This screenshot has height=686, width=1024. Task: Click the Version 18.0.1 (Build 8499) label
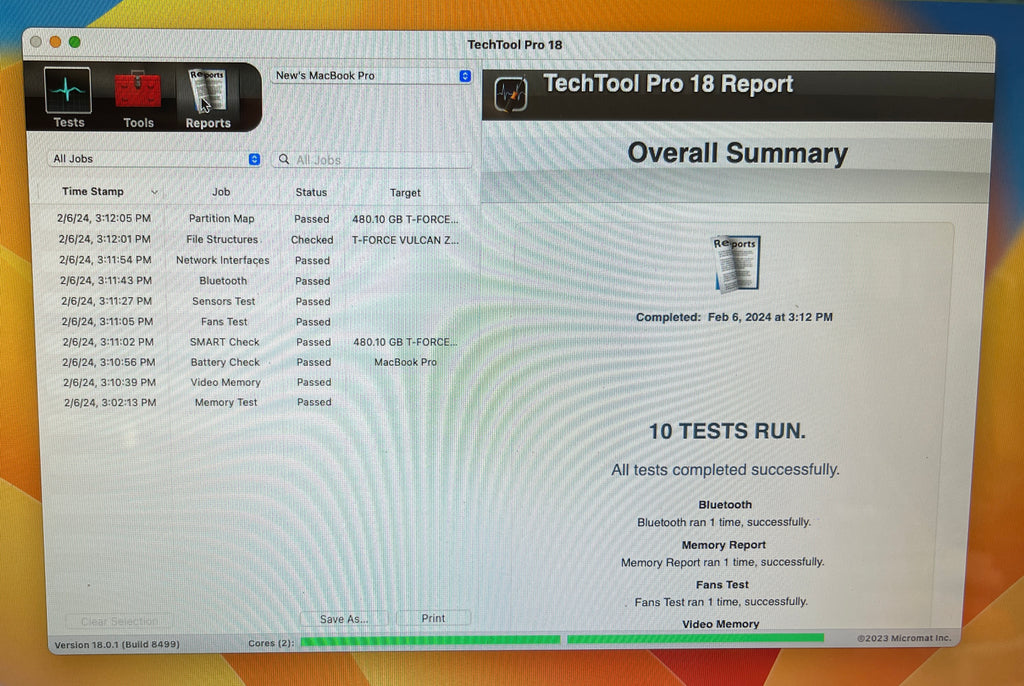[117, 644]
